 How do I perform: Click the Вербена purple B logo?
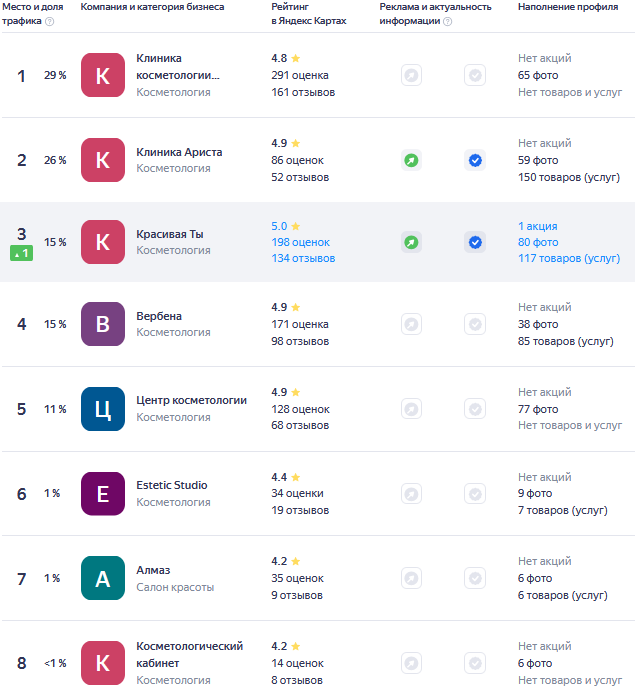point(103,324)
